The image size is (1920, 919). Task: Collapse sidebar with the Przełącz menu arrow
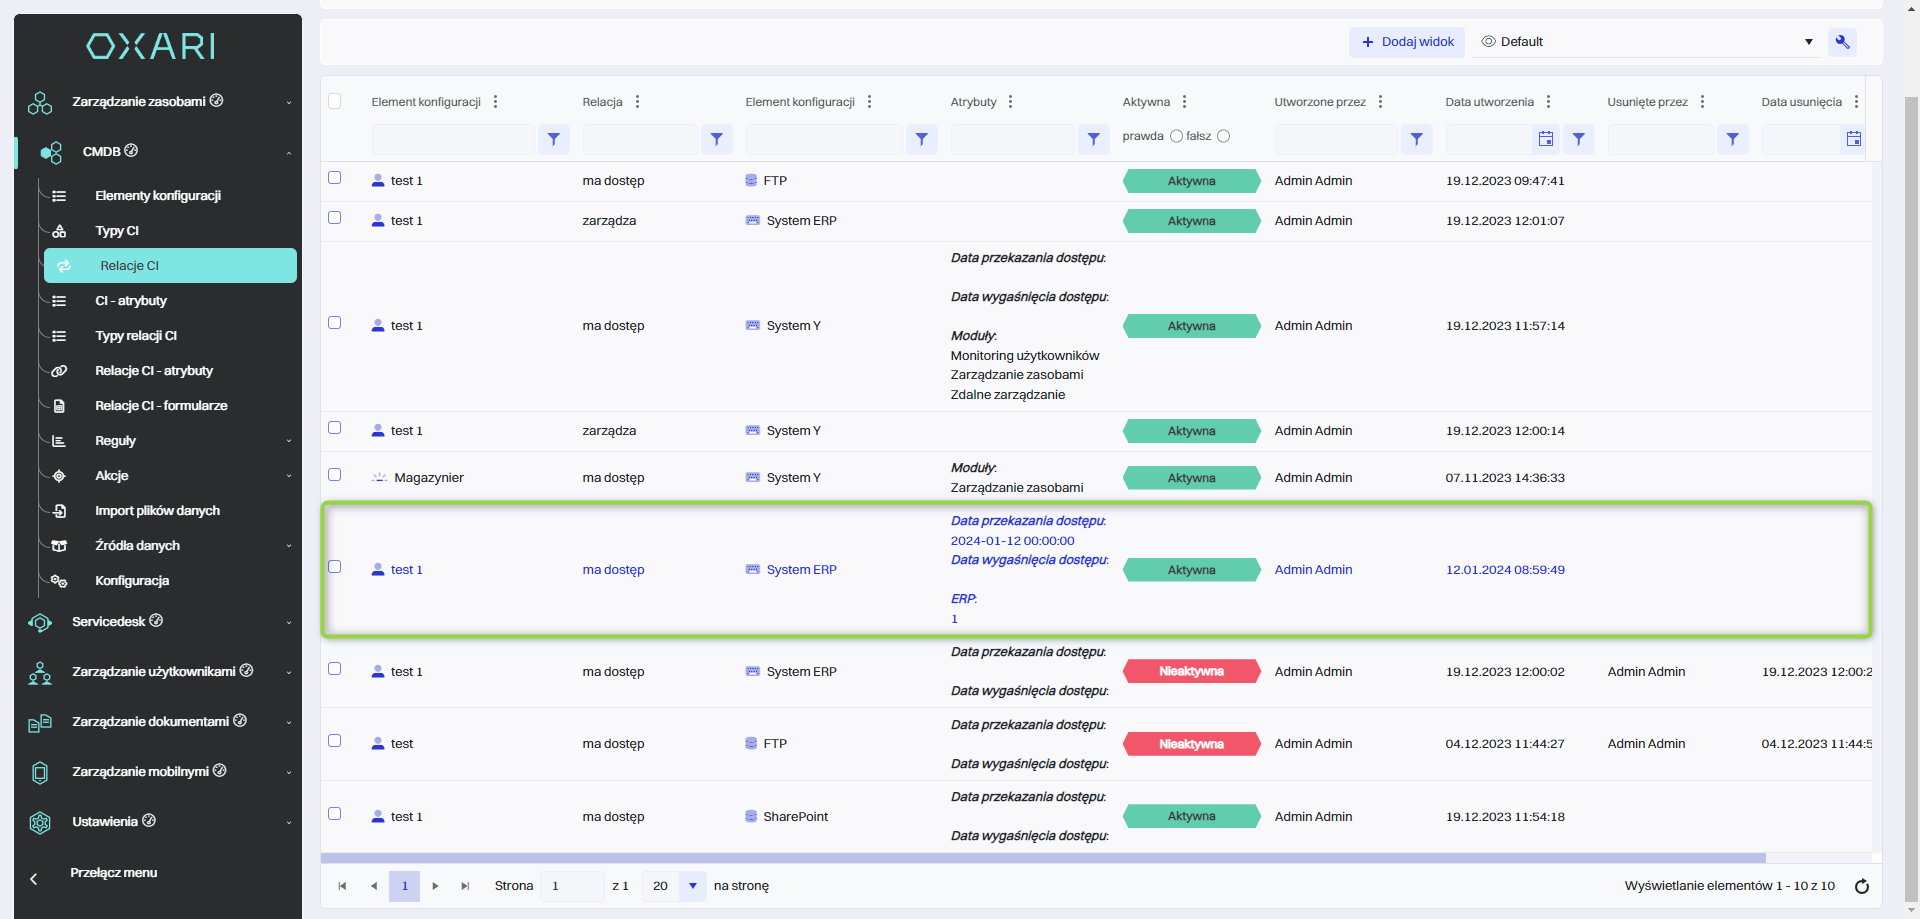(34, 879)
